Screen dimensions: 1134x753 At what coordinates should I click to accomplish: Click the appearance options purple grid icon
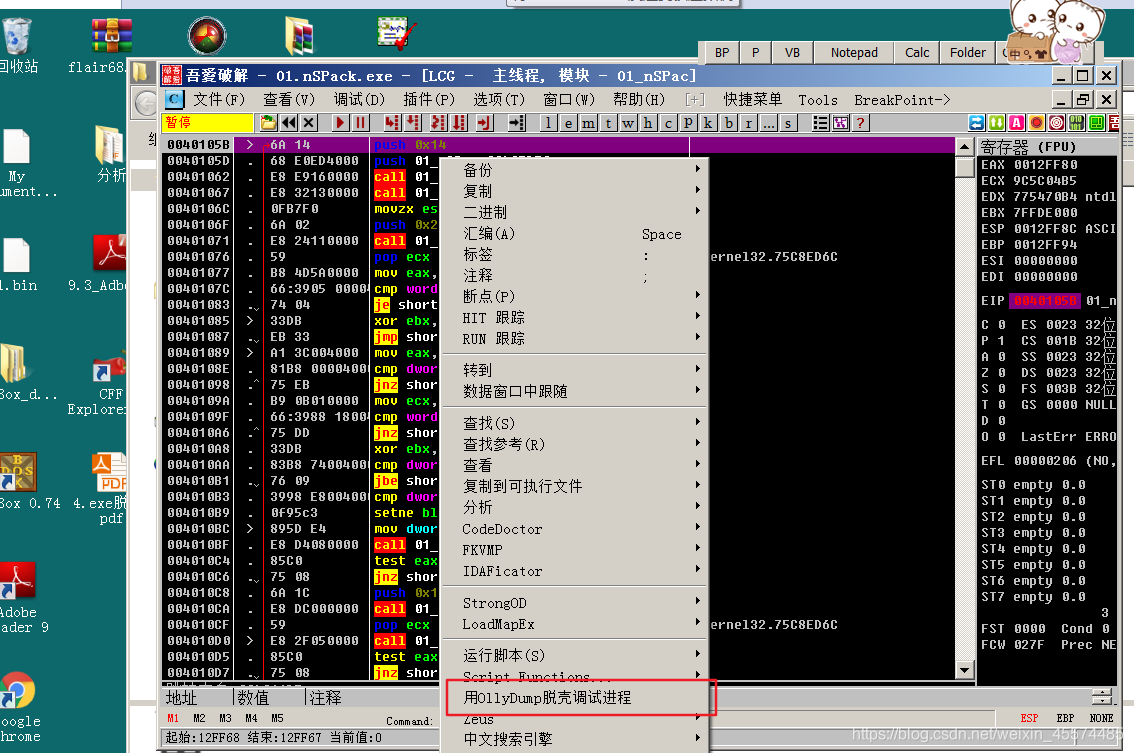pyautogui.click(x=840, y=123)
